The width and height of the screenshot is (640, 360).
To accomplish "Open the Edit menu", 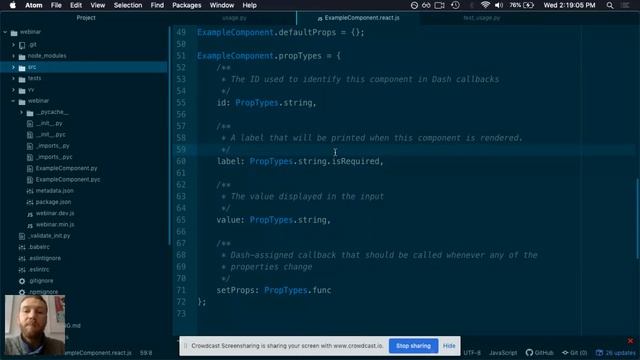I will (76, 5).
